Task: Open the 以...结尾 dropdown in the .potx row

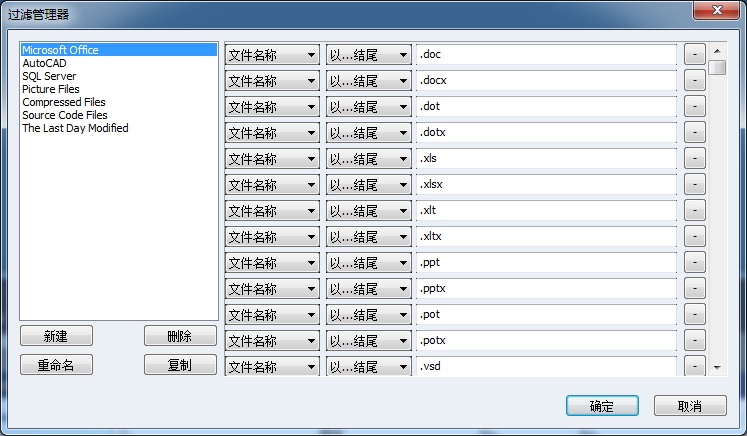Action: (x=369, y=341)
